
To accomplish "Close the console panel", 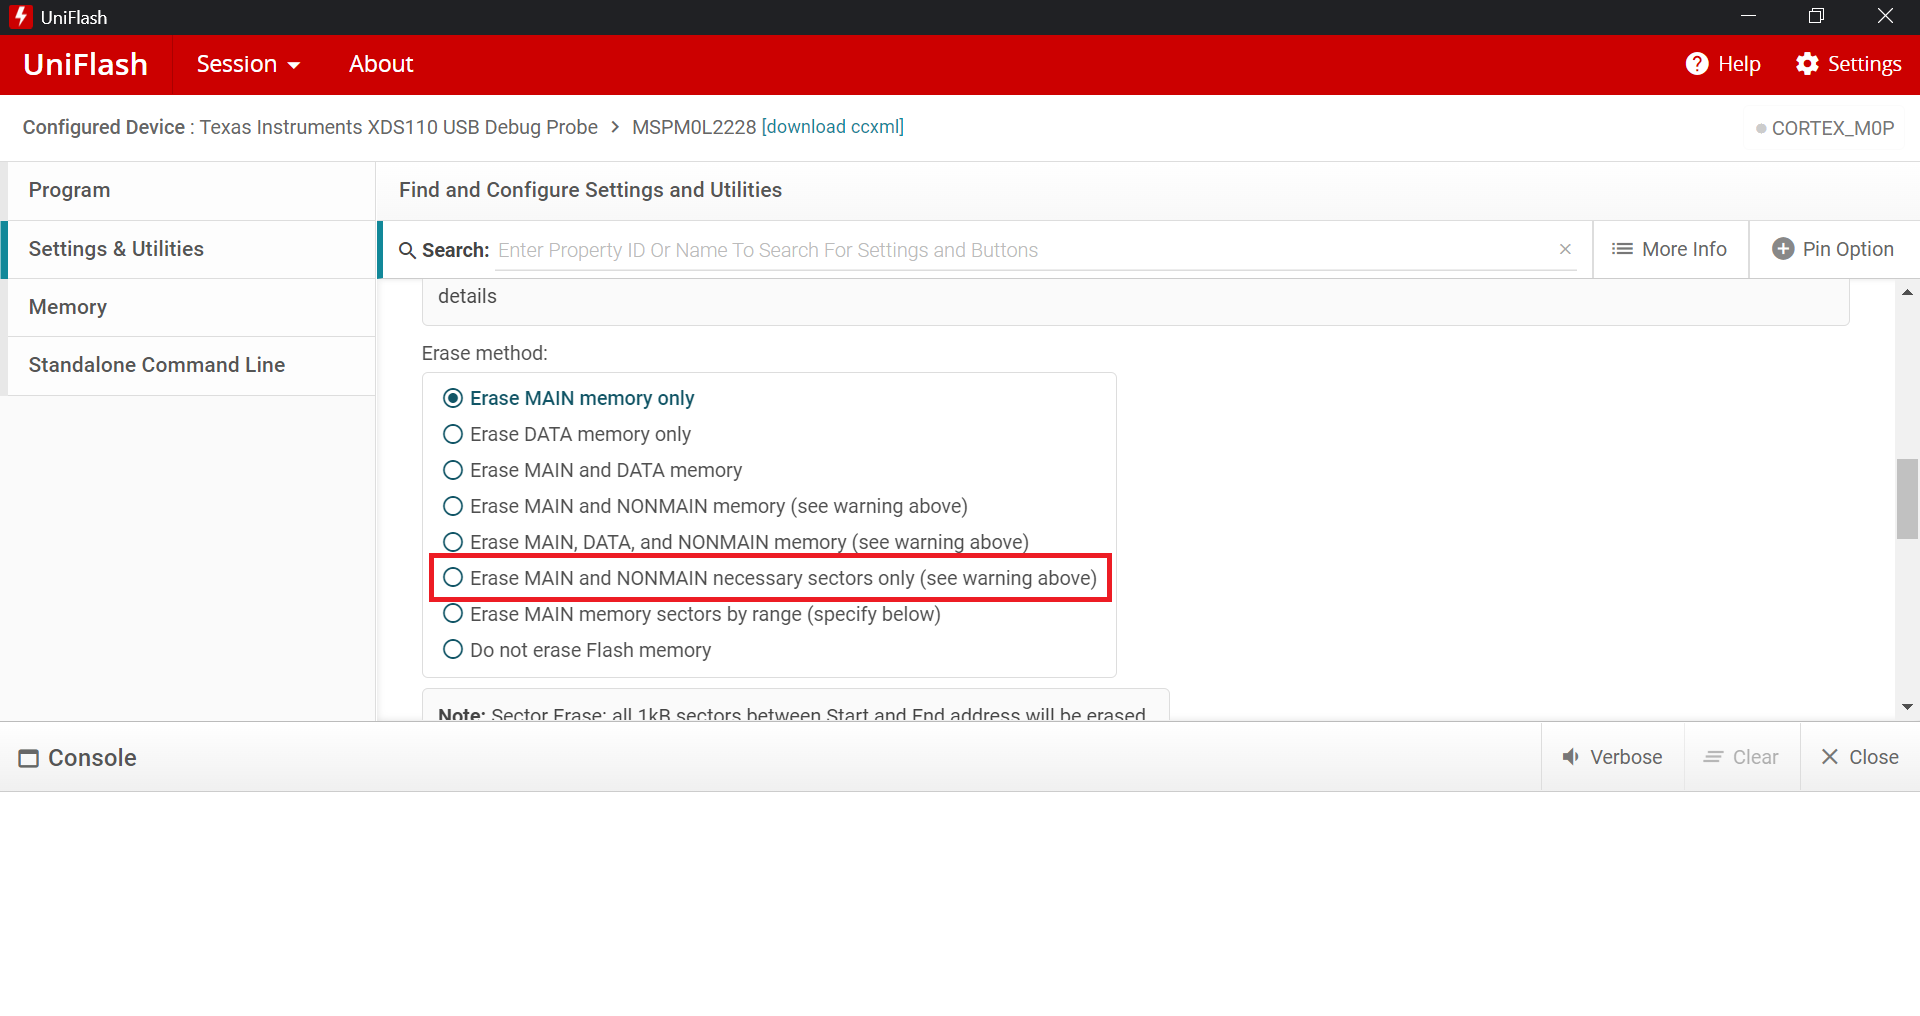I will coord(1859,757).
